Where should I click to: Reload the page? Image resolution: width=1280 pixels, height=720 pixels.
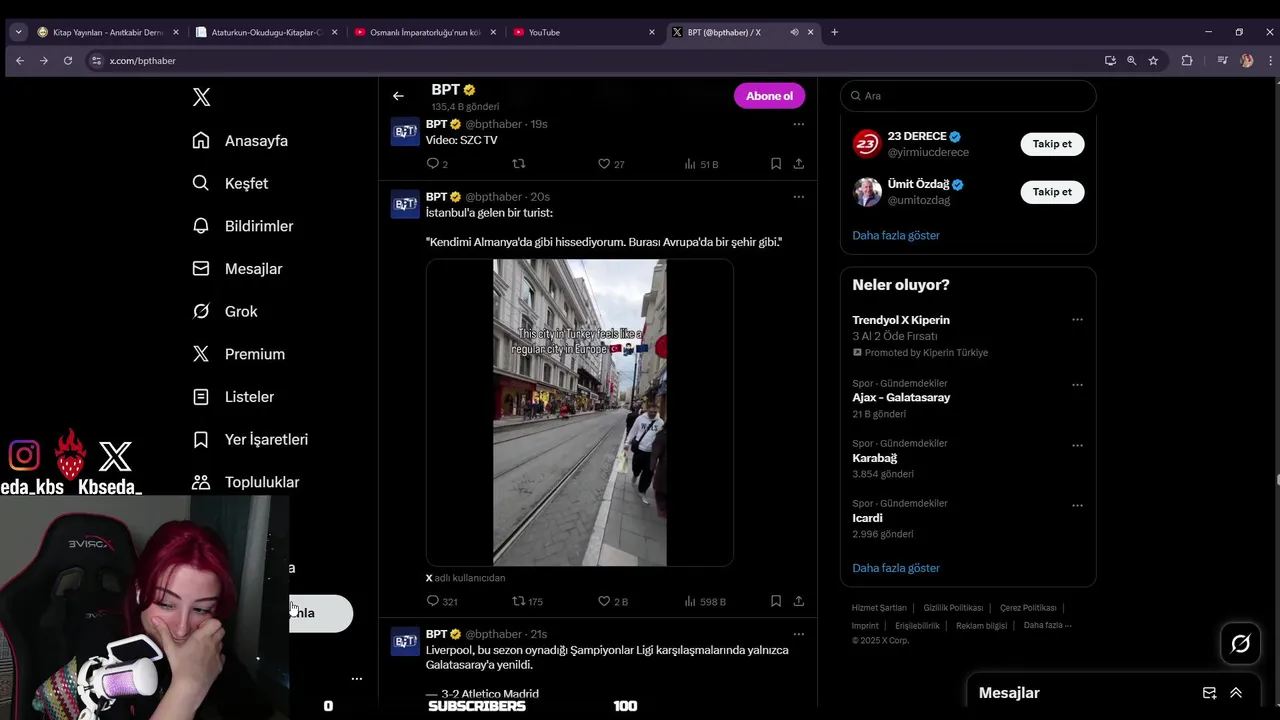pos(68,61)
